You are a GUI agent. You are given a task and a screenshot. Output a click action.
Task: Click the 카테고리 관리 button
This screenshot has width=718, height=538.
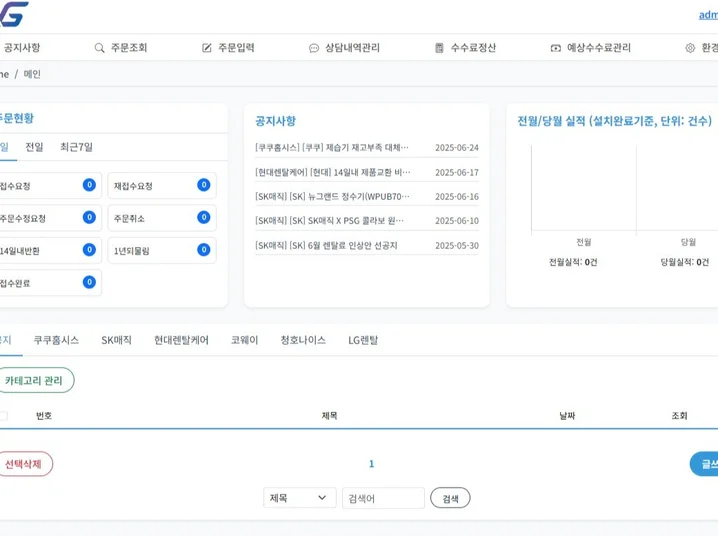click(x=34, y=380)
